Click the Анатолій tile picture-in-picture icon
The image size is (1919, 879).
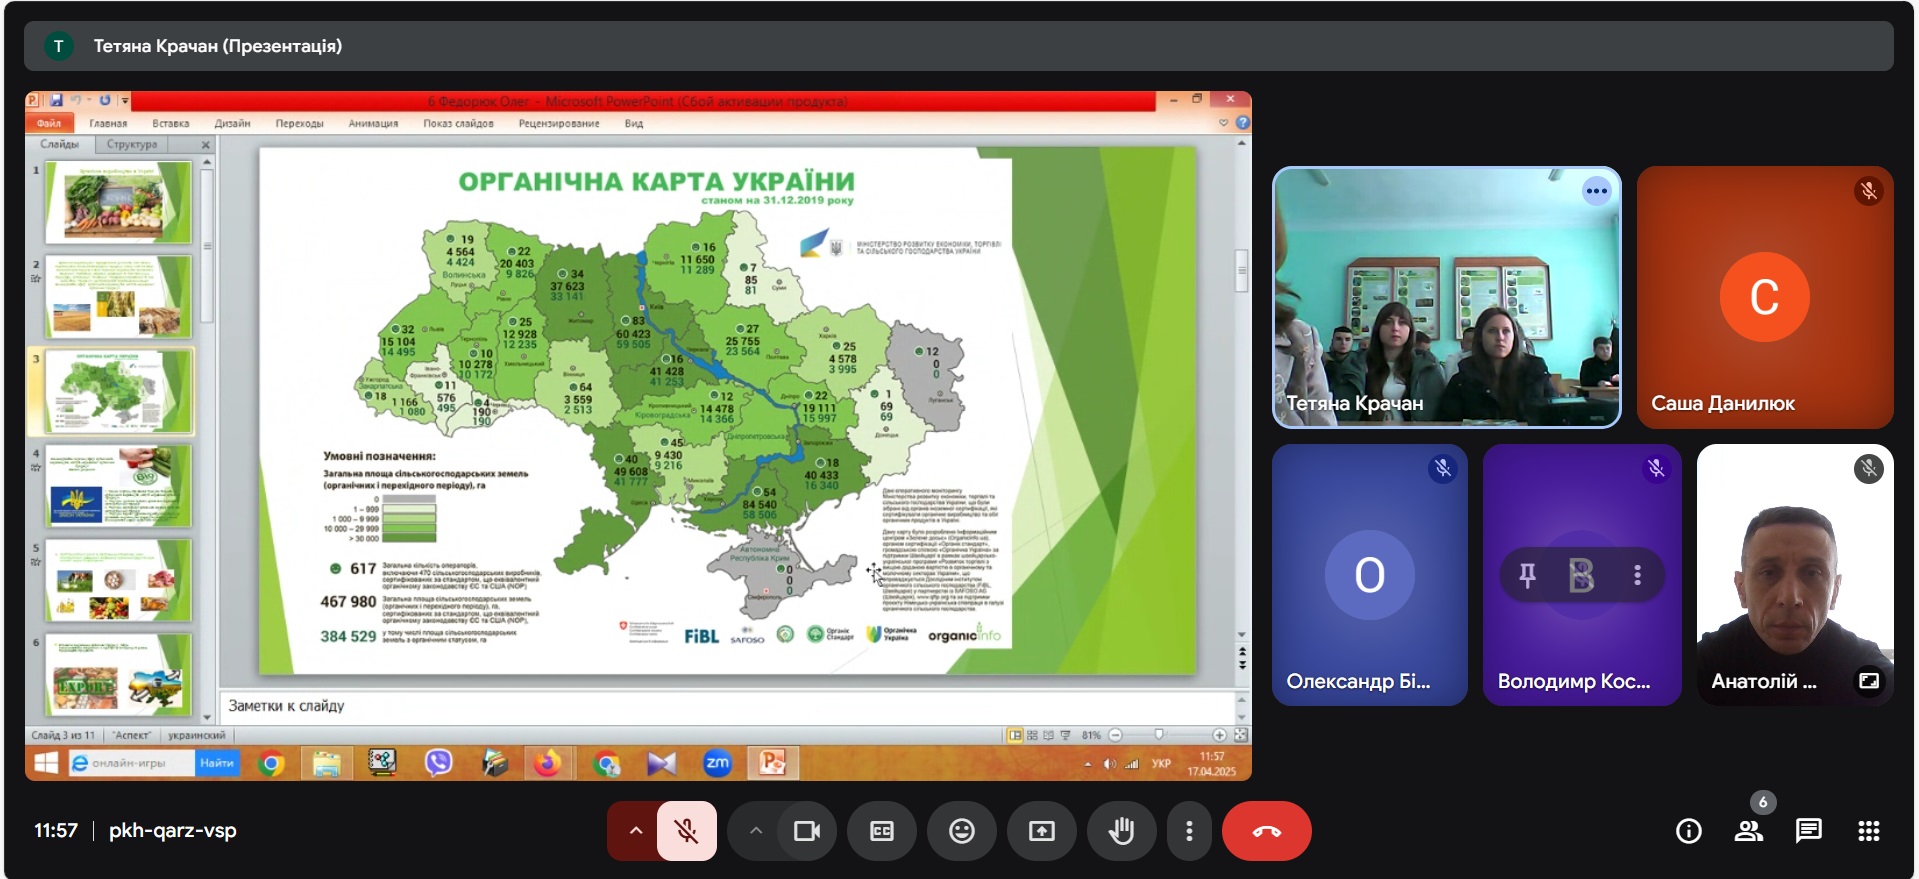(1868, 681)
